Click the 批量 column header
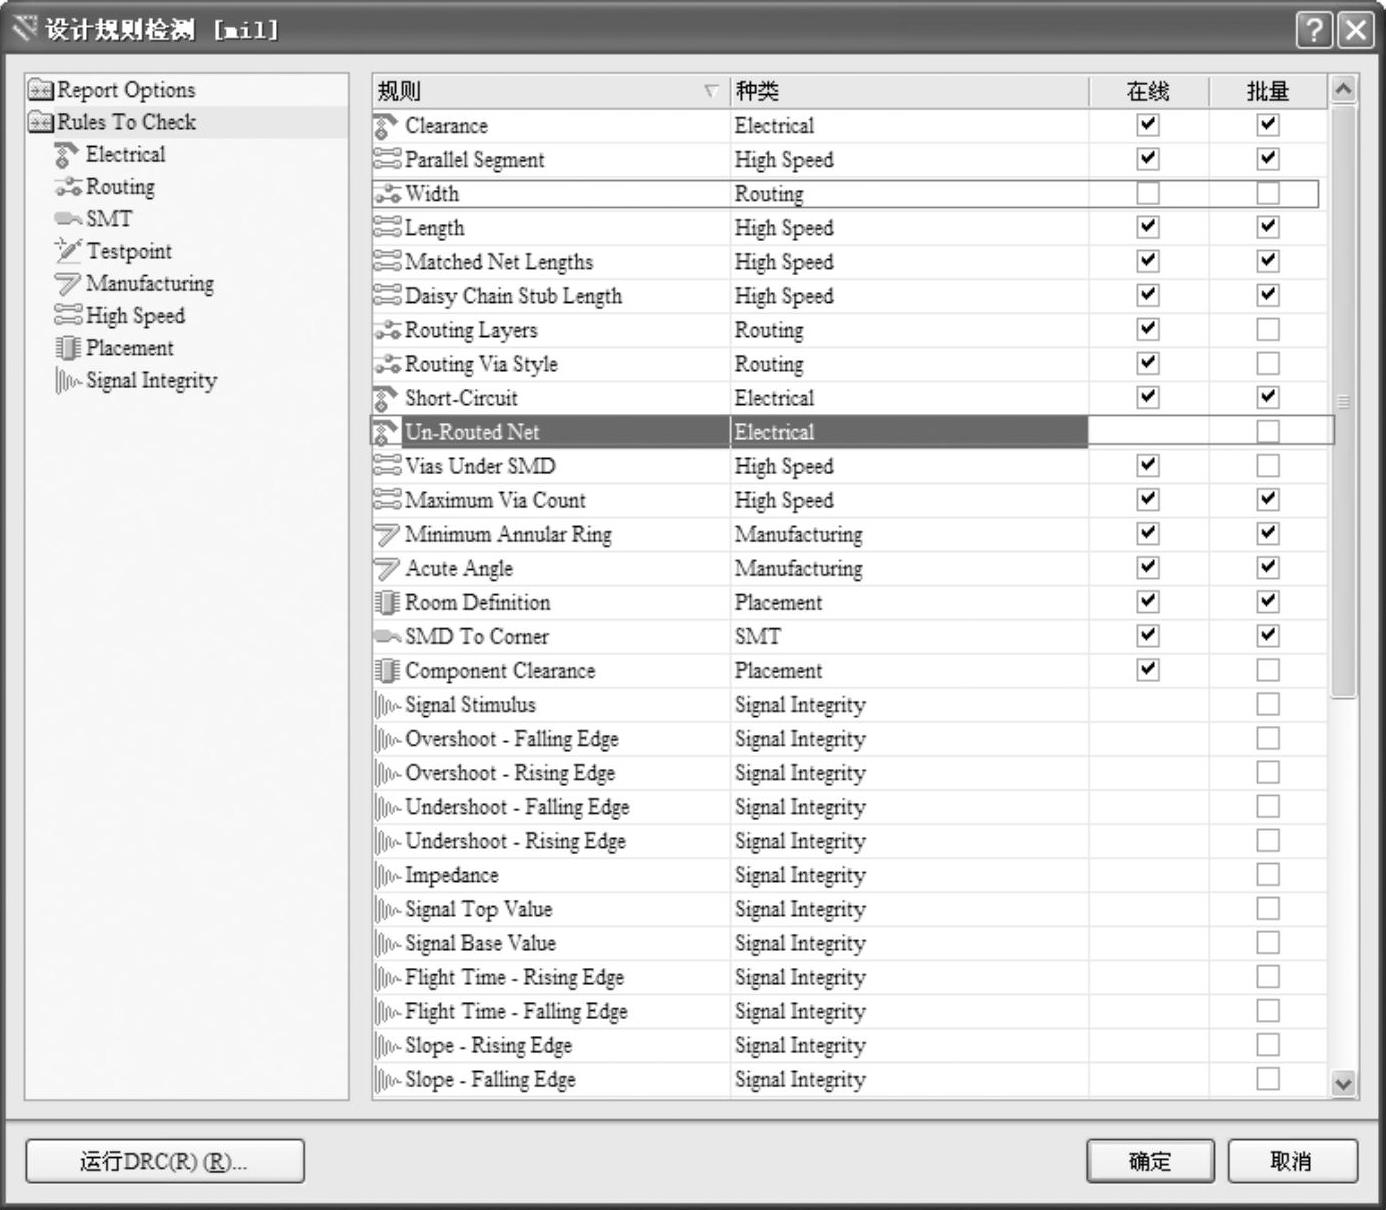The height and width of the screenshot is (1210, 1386). (1268, 91)
